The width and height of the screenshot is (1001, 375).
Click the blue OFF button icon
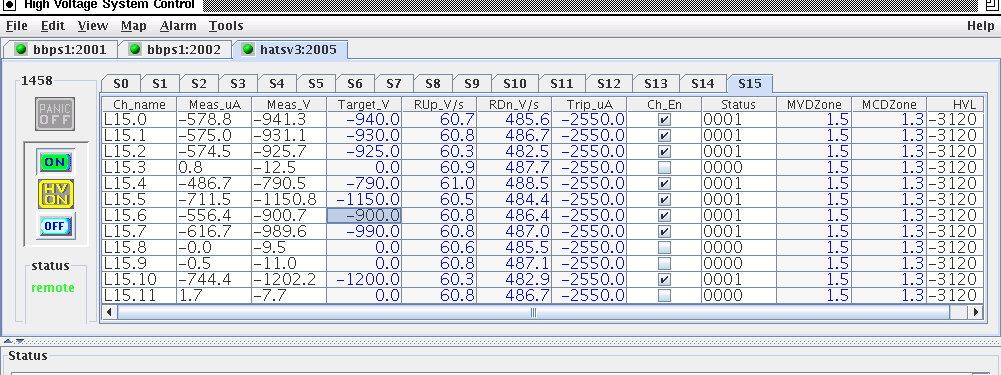[x=55, y=226]
